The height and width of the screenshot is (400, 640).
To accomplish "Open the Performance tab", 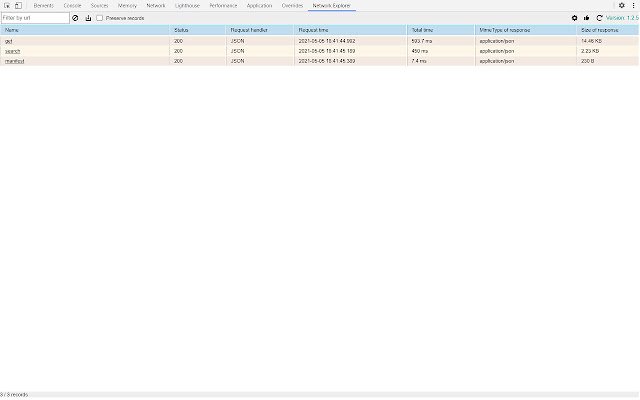I will pos(223,6).
